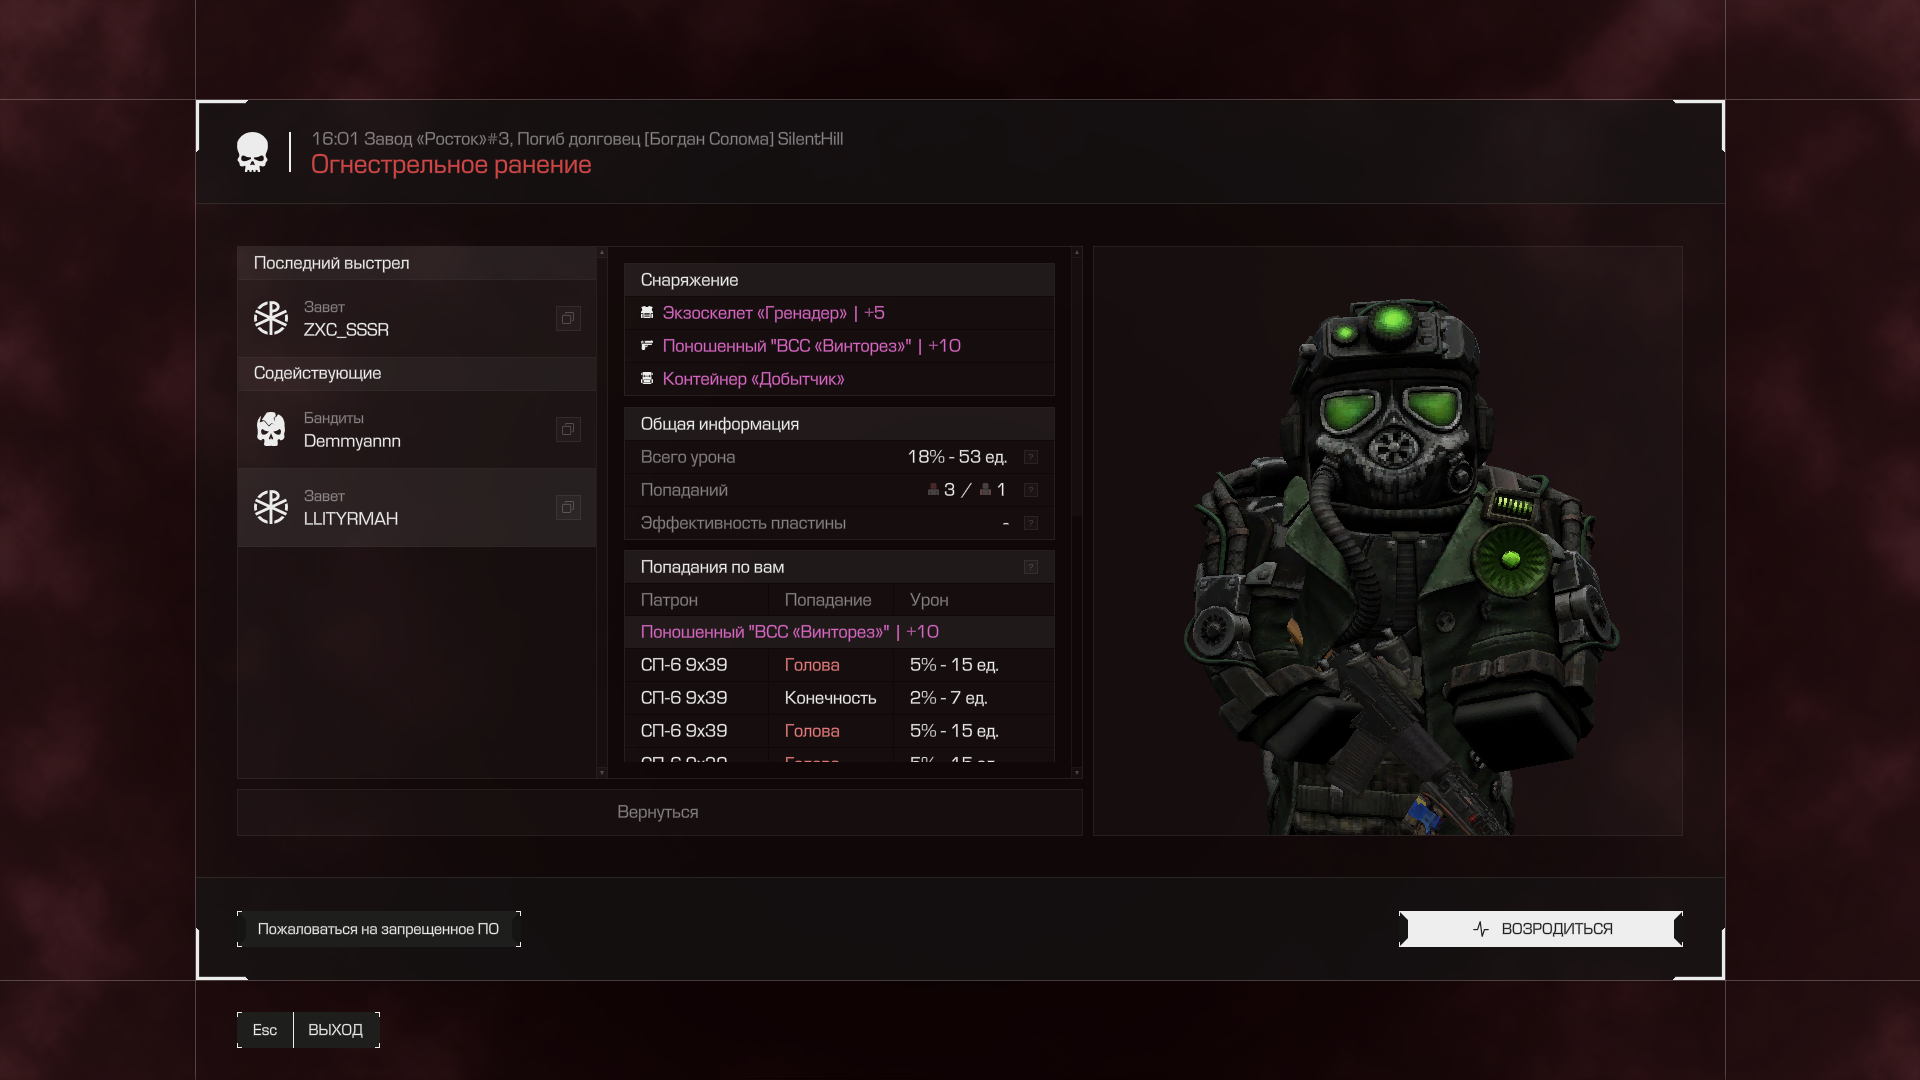This screenshot has height=1080, width=1920.
Task: Open help icon in Попадания по вам header
Action: coord(1031,567)
